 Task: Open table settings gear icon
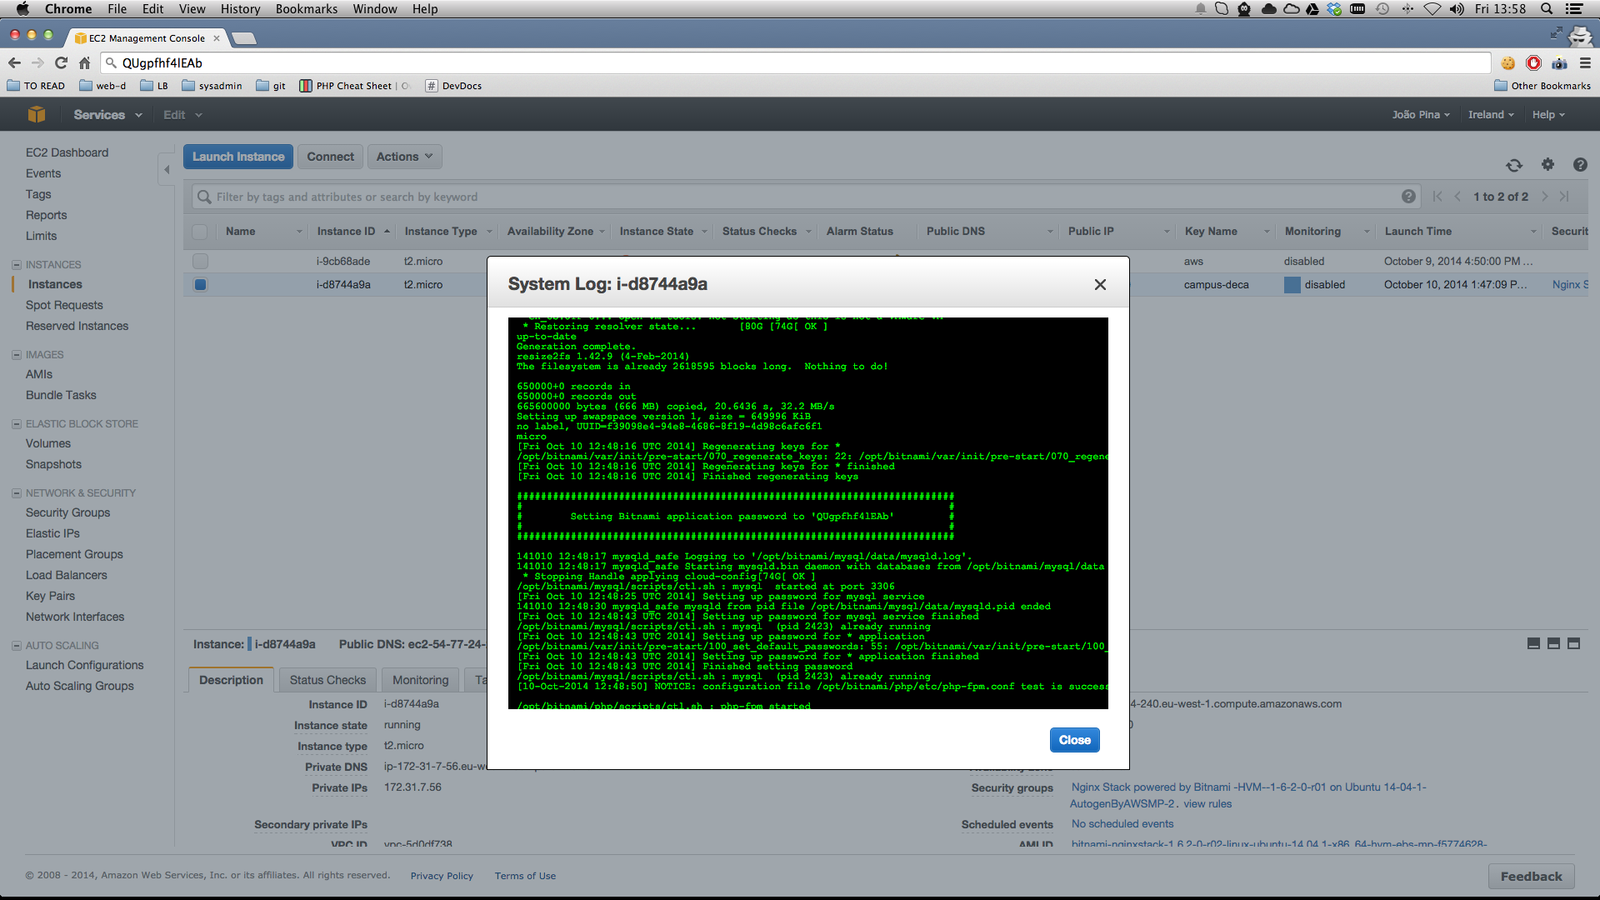coord(1548,165)
